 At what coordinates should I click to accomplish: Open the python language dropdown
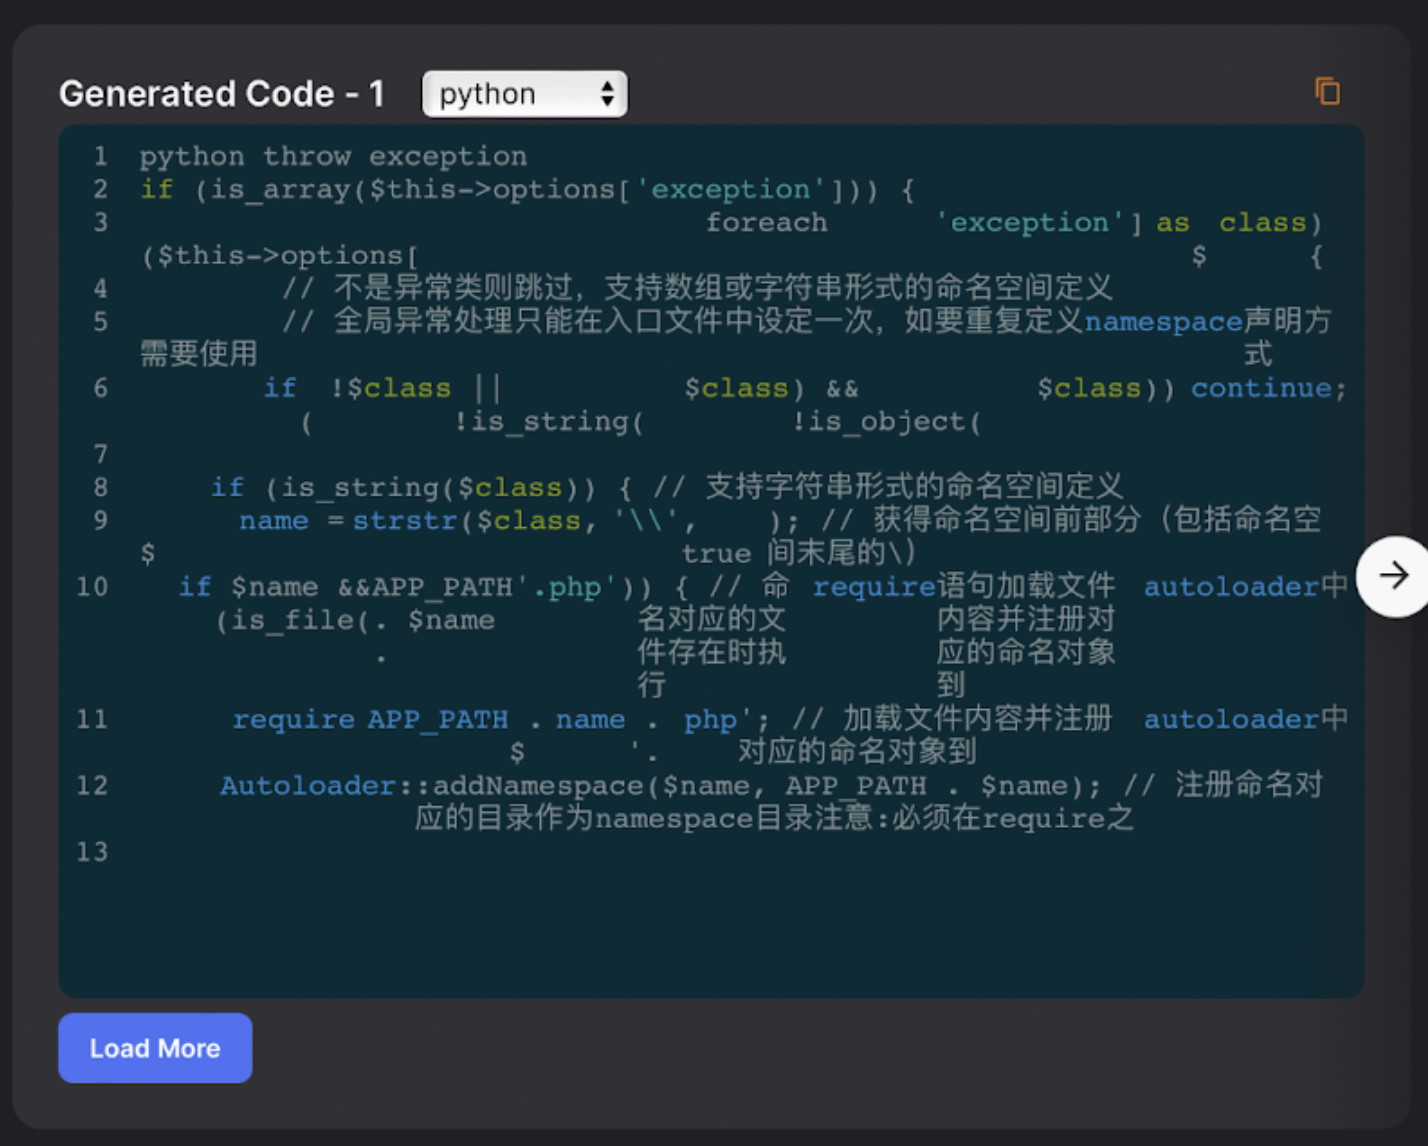pyautogui.click(x=525, y=94)
